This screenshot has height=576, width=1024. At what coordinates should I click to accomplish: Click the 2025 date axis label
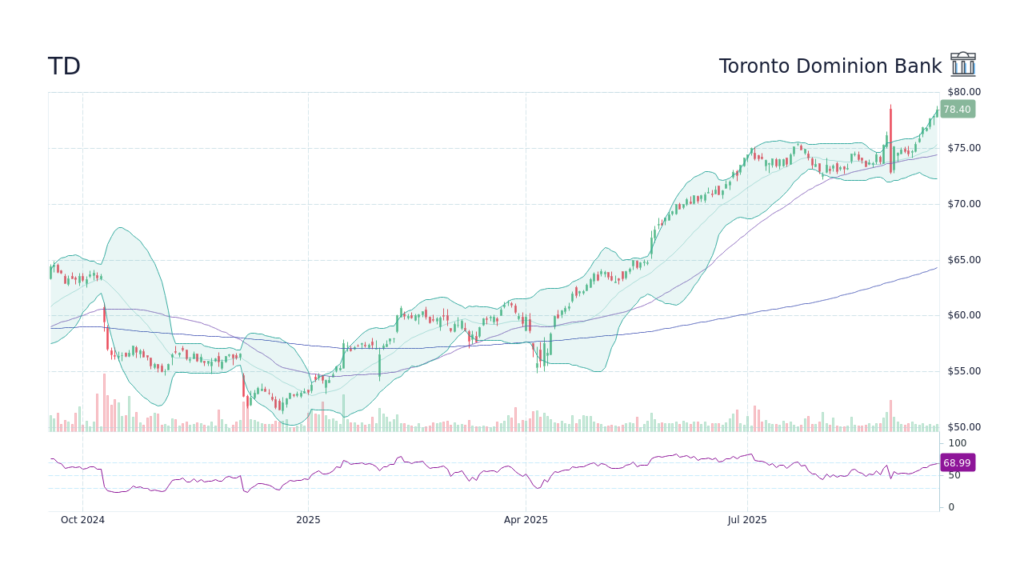[x=308, y=520]
